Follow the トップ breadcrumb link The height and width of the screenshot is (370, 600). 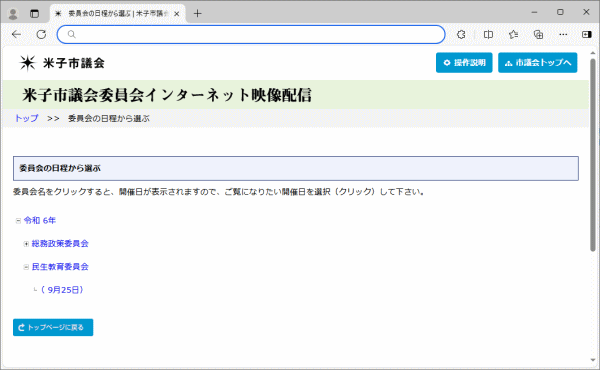click(26, 118)
